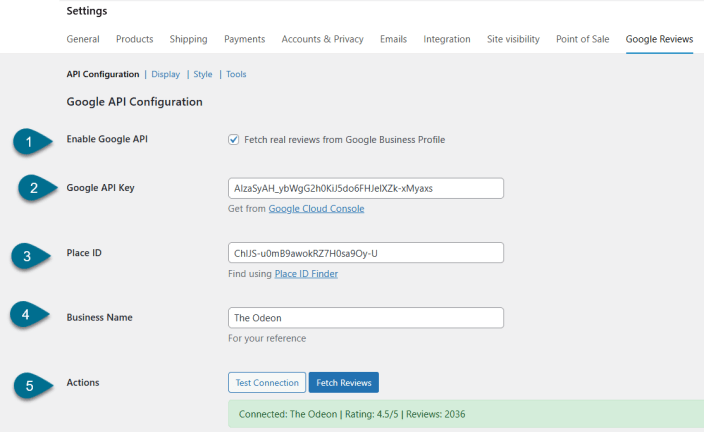
Task: Go to the Shipping tab
Action: click(x=188, y=39)
